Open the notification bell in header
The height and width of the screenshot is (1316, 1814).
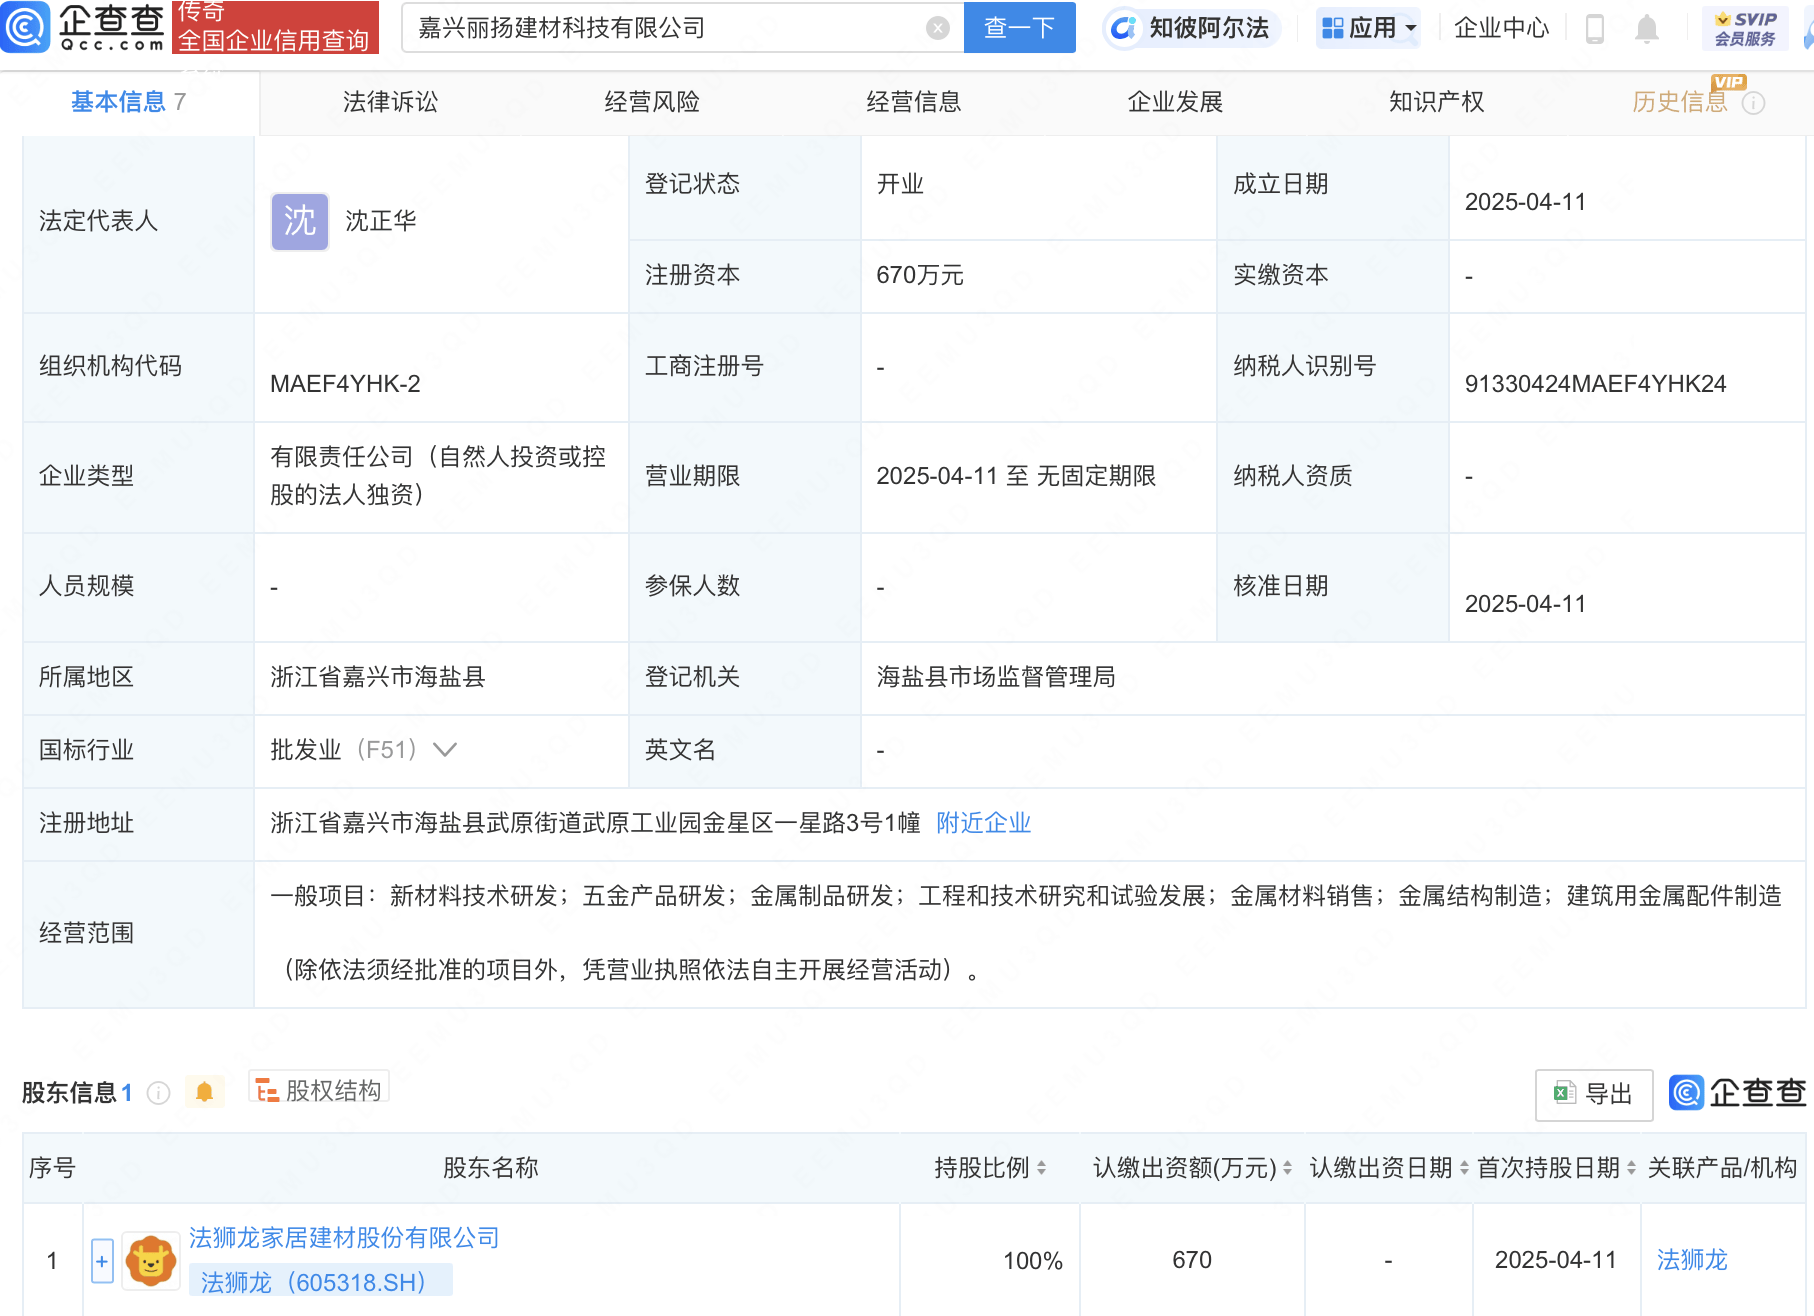tap(1646, 28)
